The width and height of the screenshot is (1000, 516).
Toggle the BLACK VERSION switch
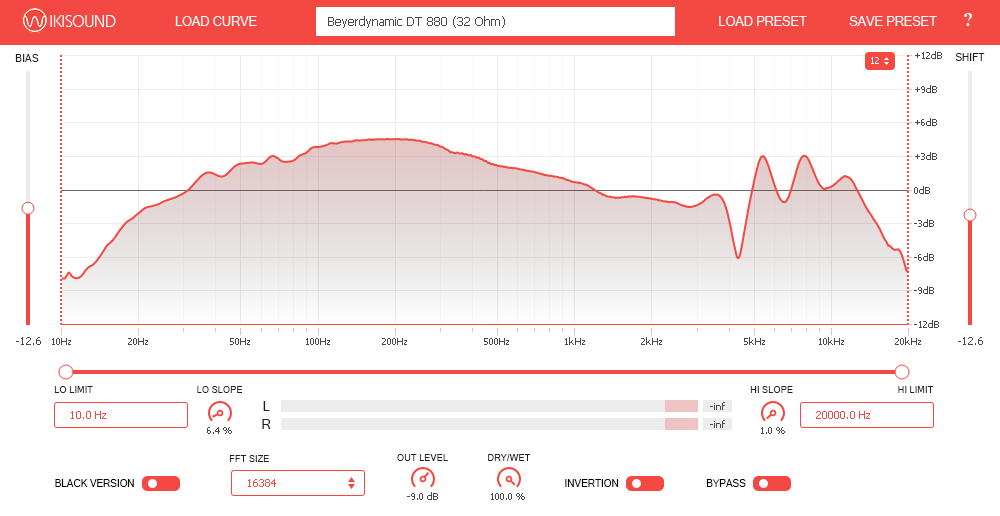161,484
